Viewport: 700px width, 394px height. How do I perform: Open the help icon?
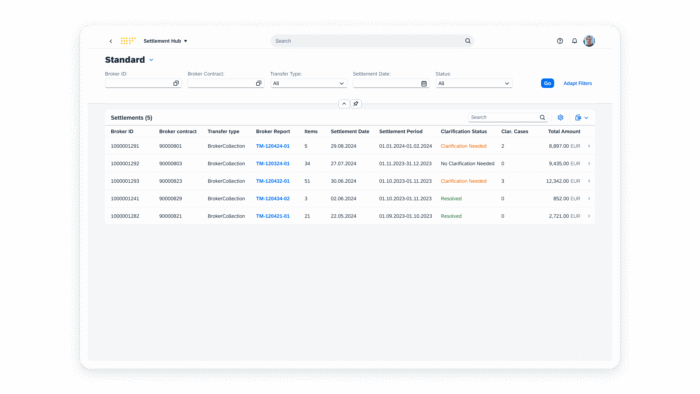560,41
